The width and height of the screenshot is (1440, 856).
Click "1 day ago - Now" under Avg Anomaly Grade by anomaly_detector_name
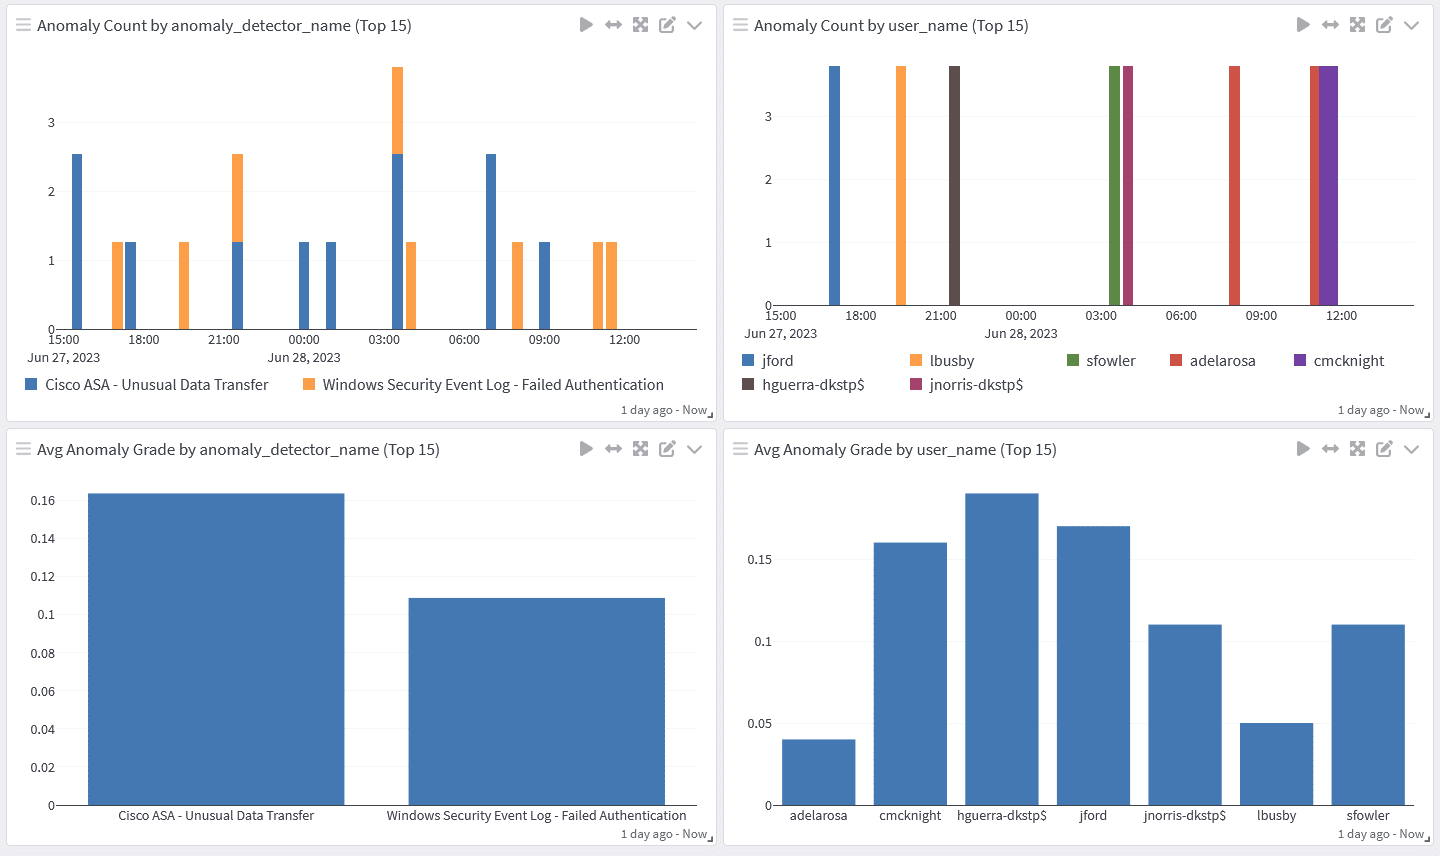coord(663,834)
